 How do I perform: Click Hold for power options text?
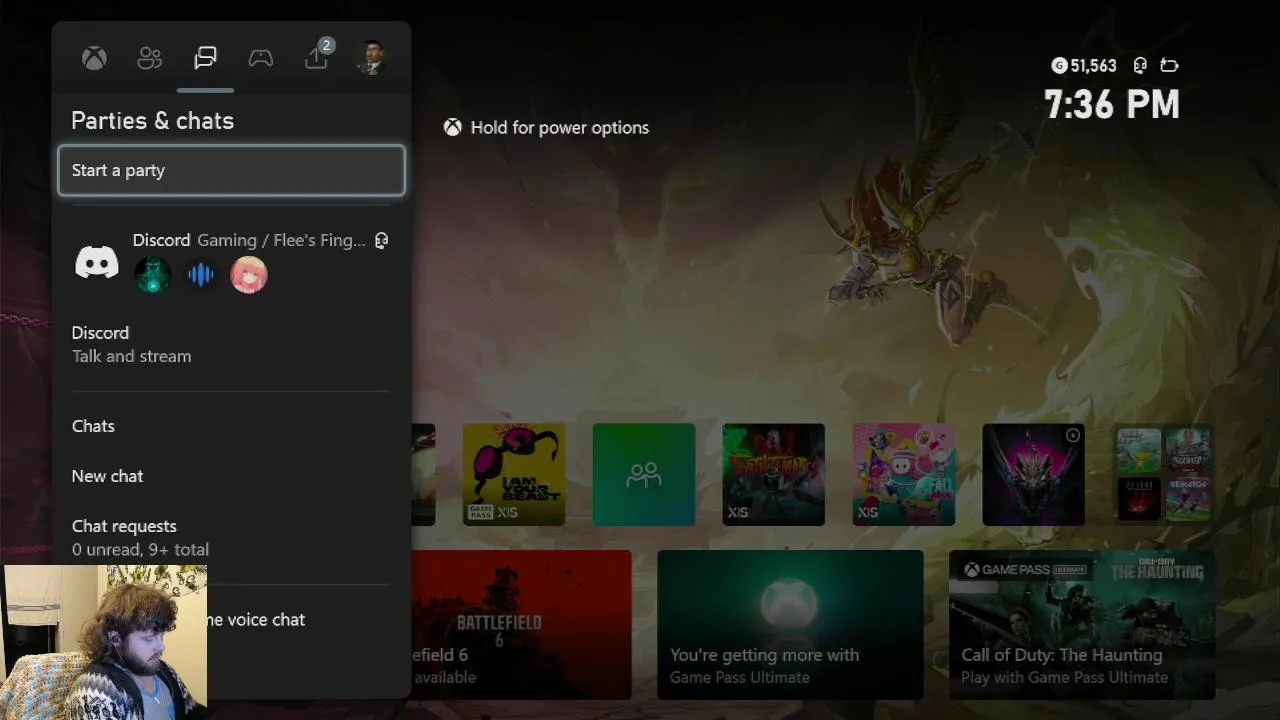coord(560,128)
